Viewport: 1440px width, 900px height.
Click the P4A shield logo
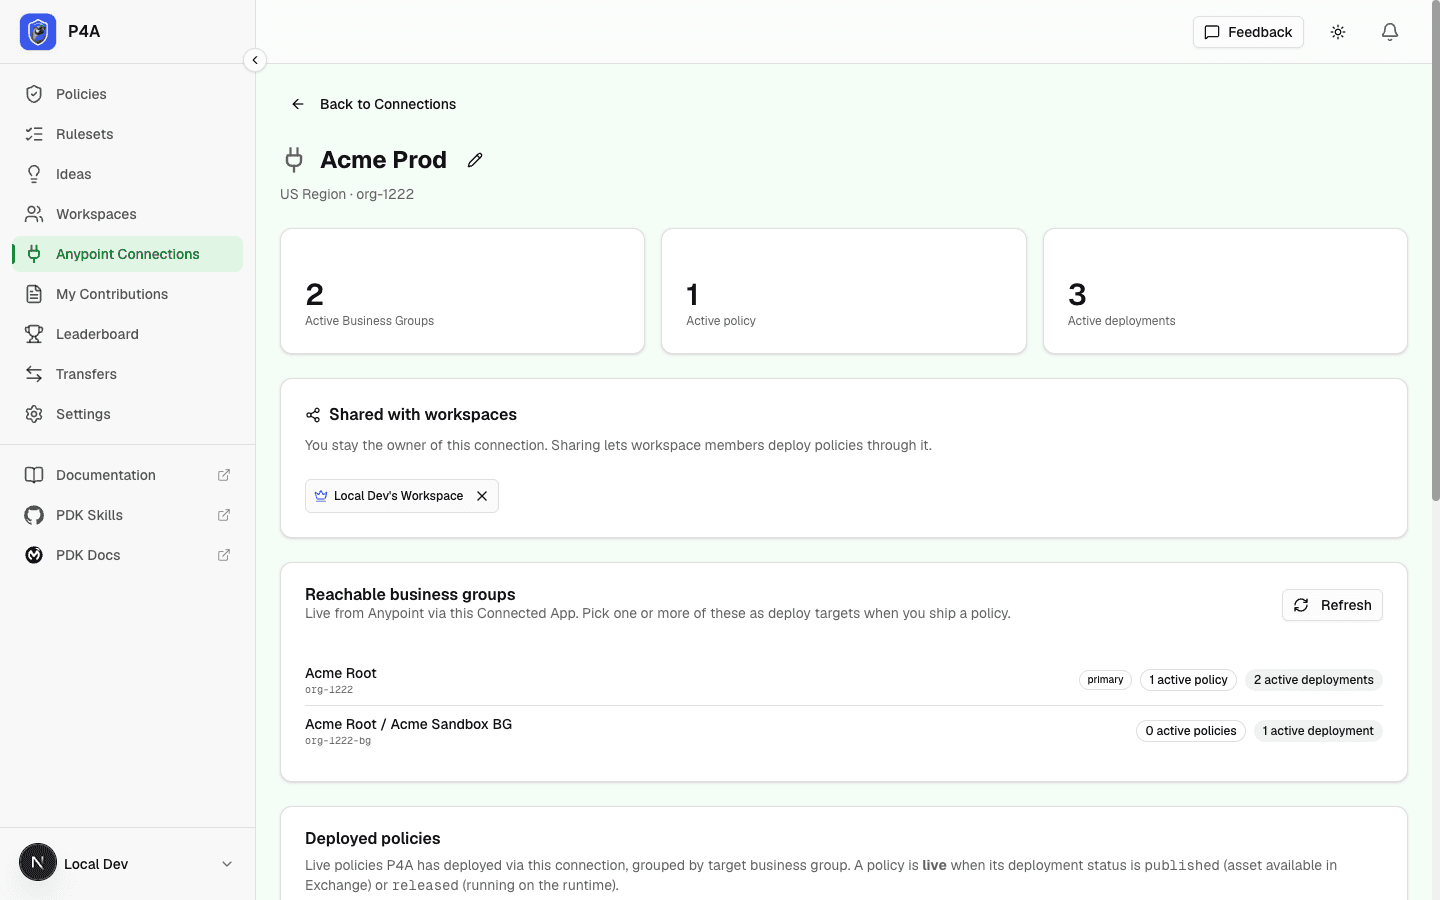38,32
